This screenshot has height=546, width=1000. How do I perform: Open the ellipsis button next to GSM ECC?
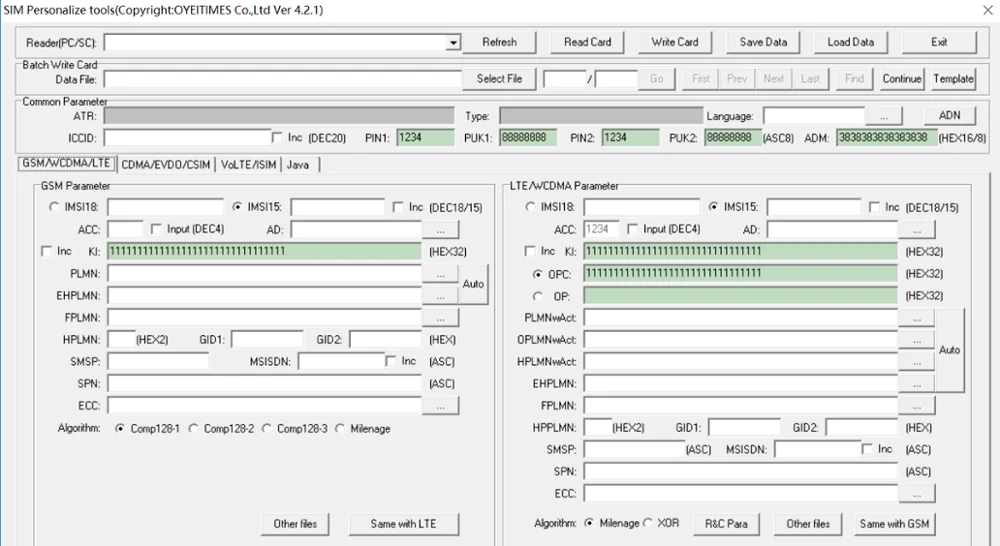pyautogui.click(x=440, y=406)
